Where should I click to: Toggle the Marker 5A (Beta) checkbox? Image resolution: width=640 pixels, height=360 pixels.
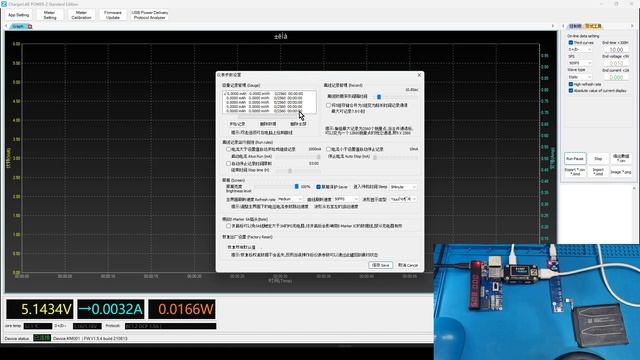click(228, 226)
